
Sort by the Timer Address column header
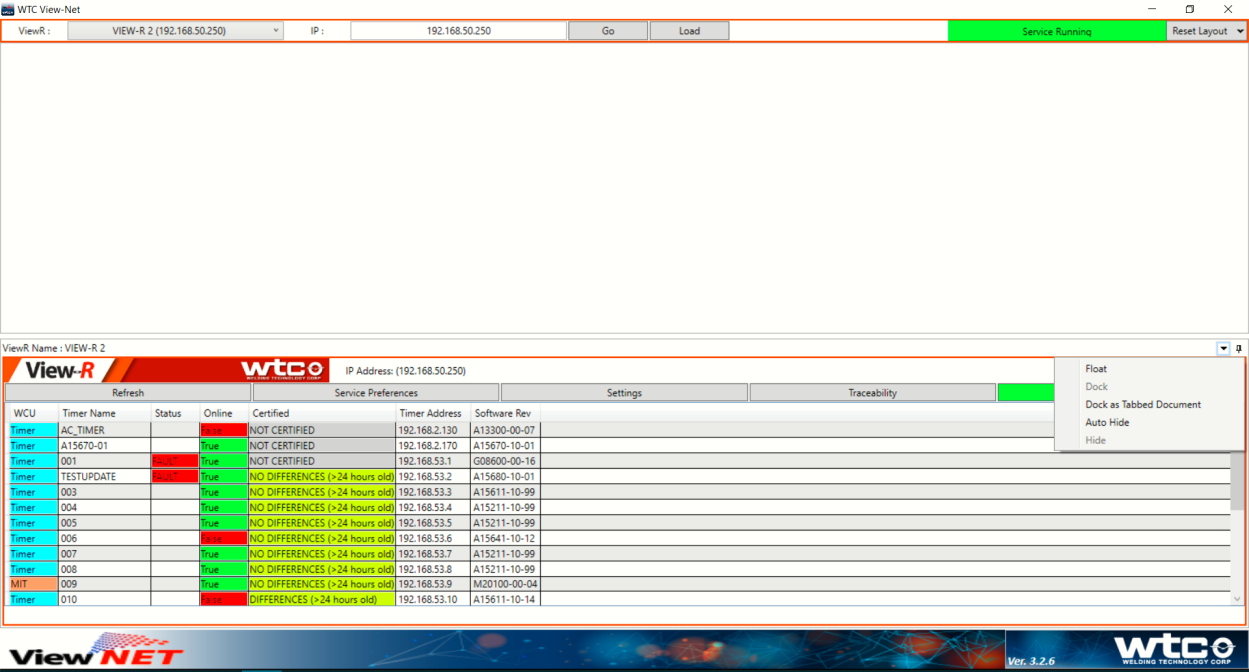(431, 413)
